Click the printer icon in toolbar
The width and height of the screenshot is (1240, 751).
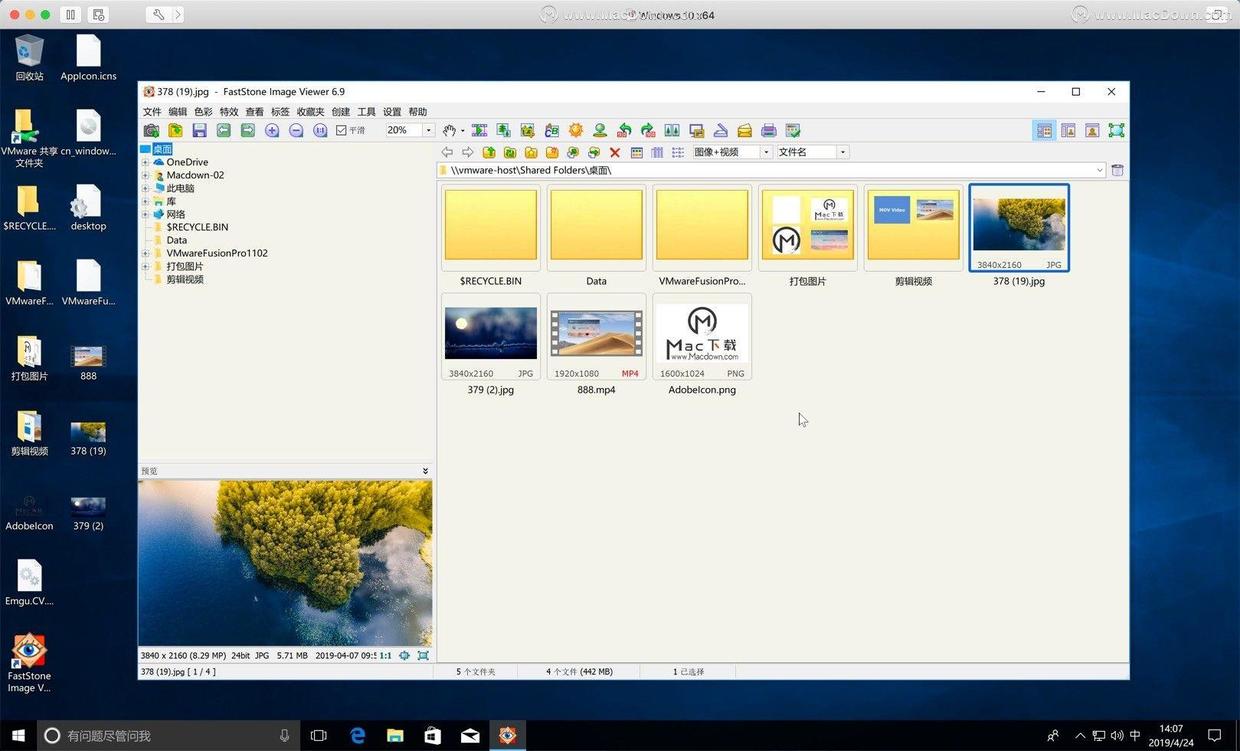point(769,130)
